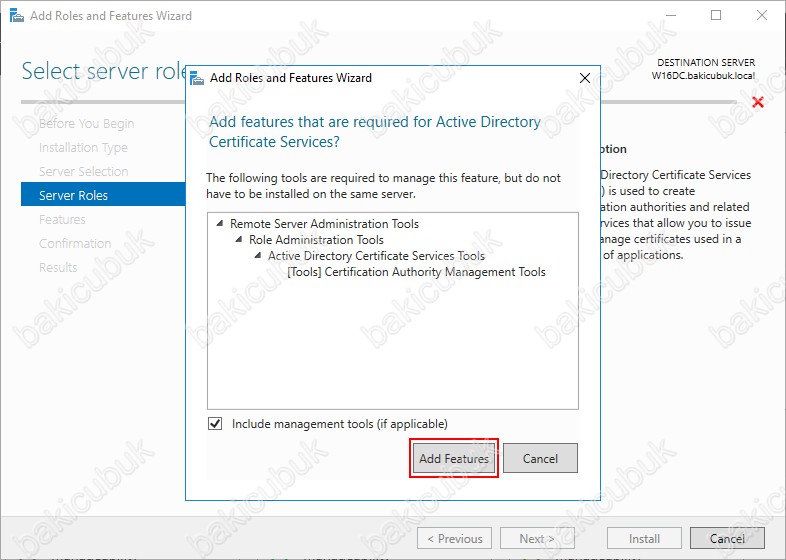Click 'The following tools are required' text
The height and width of the screenshot is (560, 786).
383,185
